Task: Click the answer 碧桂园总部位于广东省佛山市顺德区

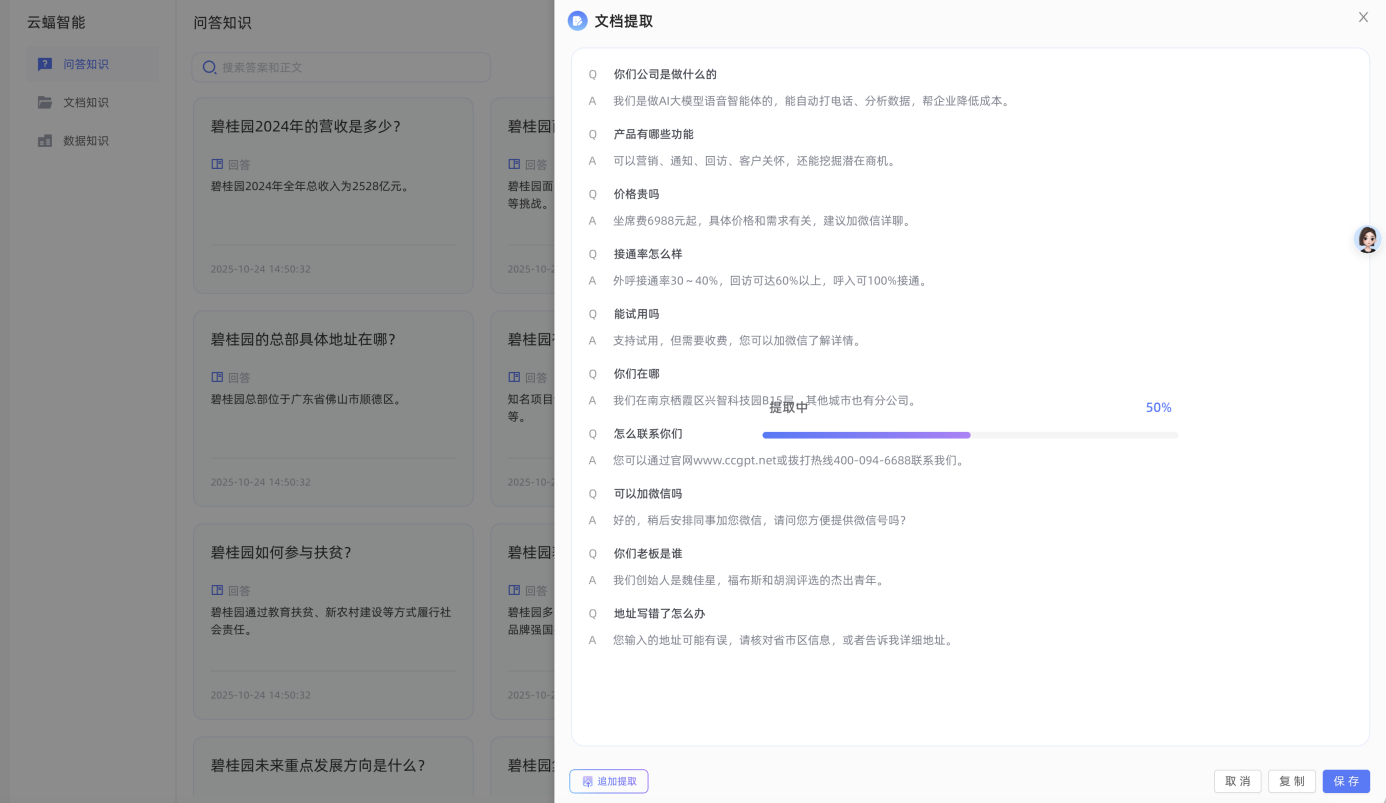Action: tap(306, 399)
